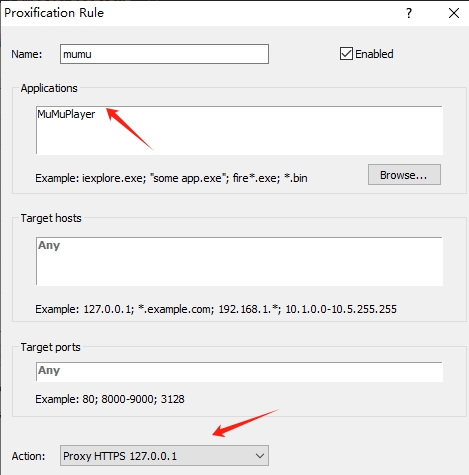The width and height of the screenshot is (469, 475).
Task: Open the Browse... file picker
Action: (404, 175)
